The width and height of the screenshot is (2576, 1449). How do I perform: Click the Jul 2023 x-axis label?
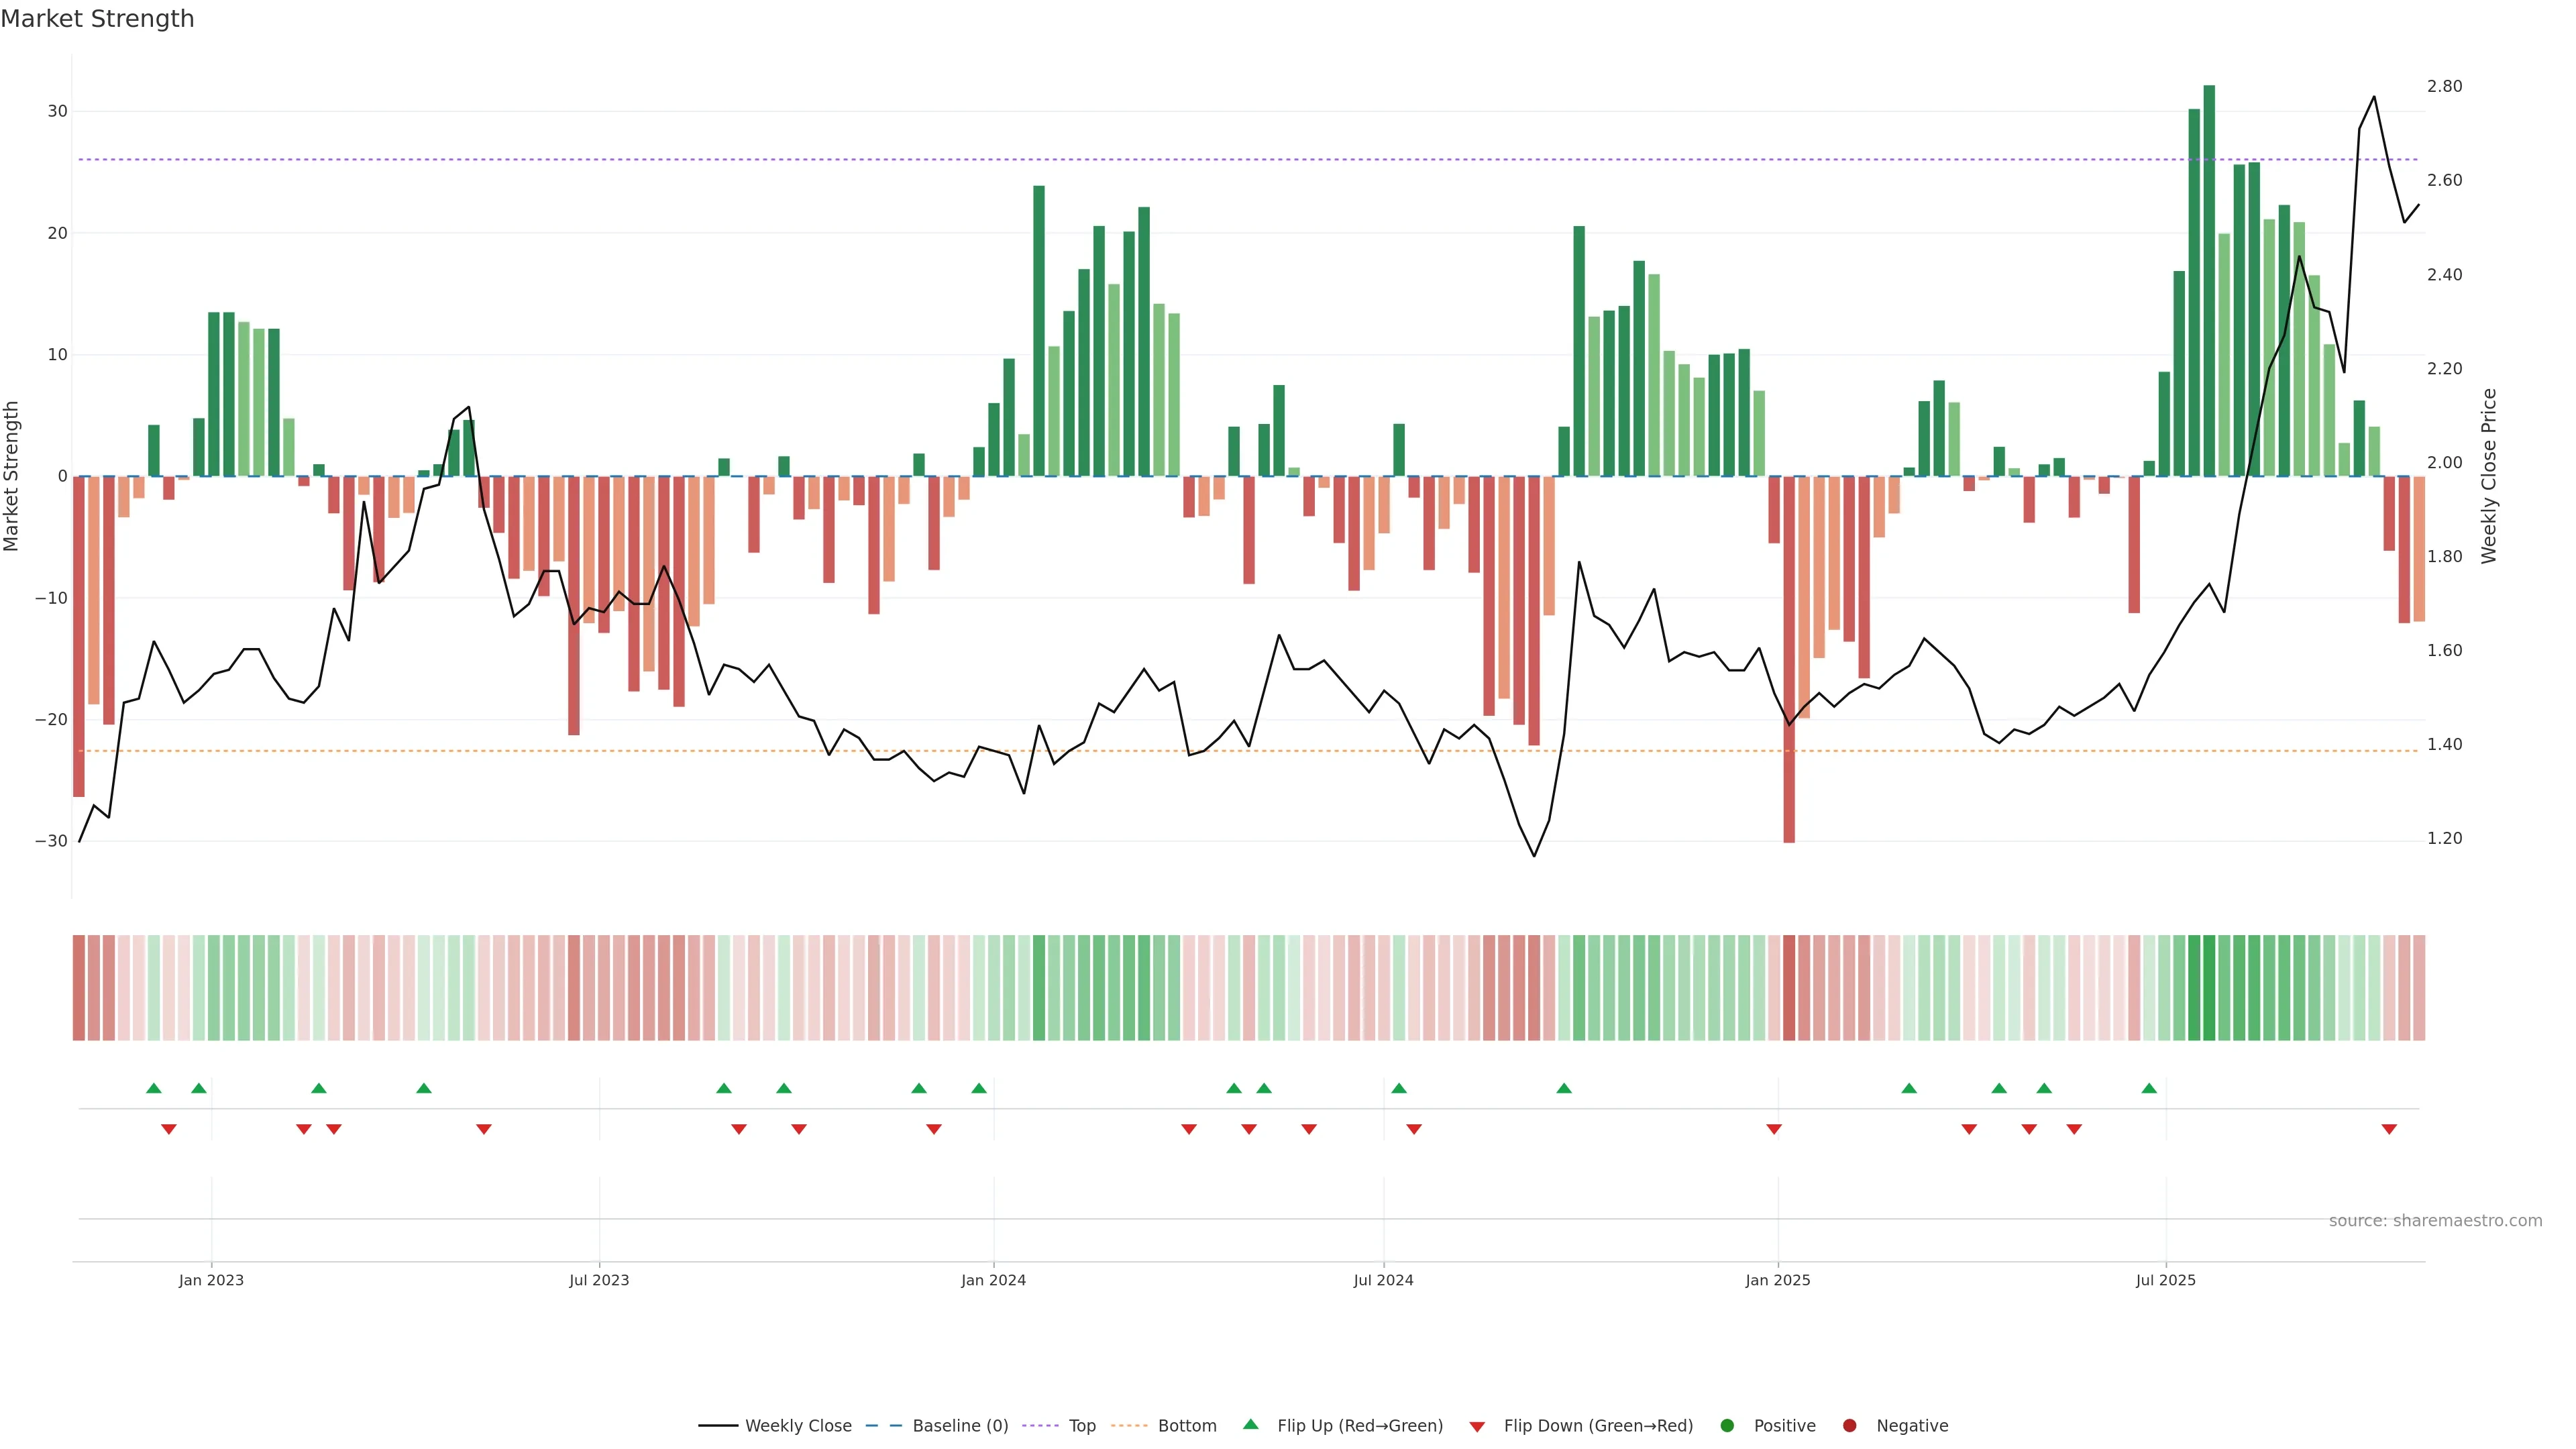[599, 1280]
